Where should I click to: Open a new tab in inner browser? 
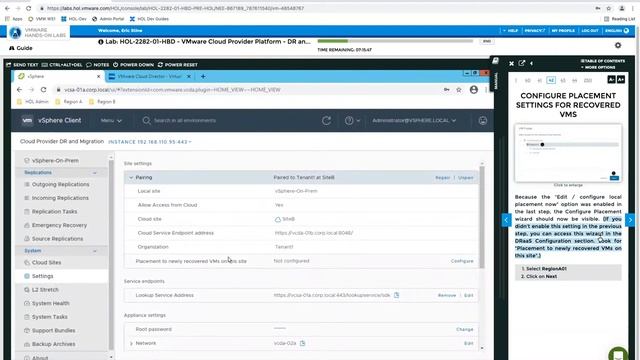pos(203,76)
